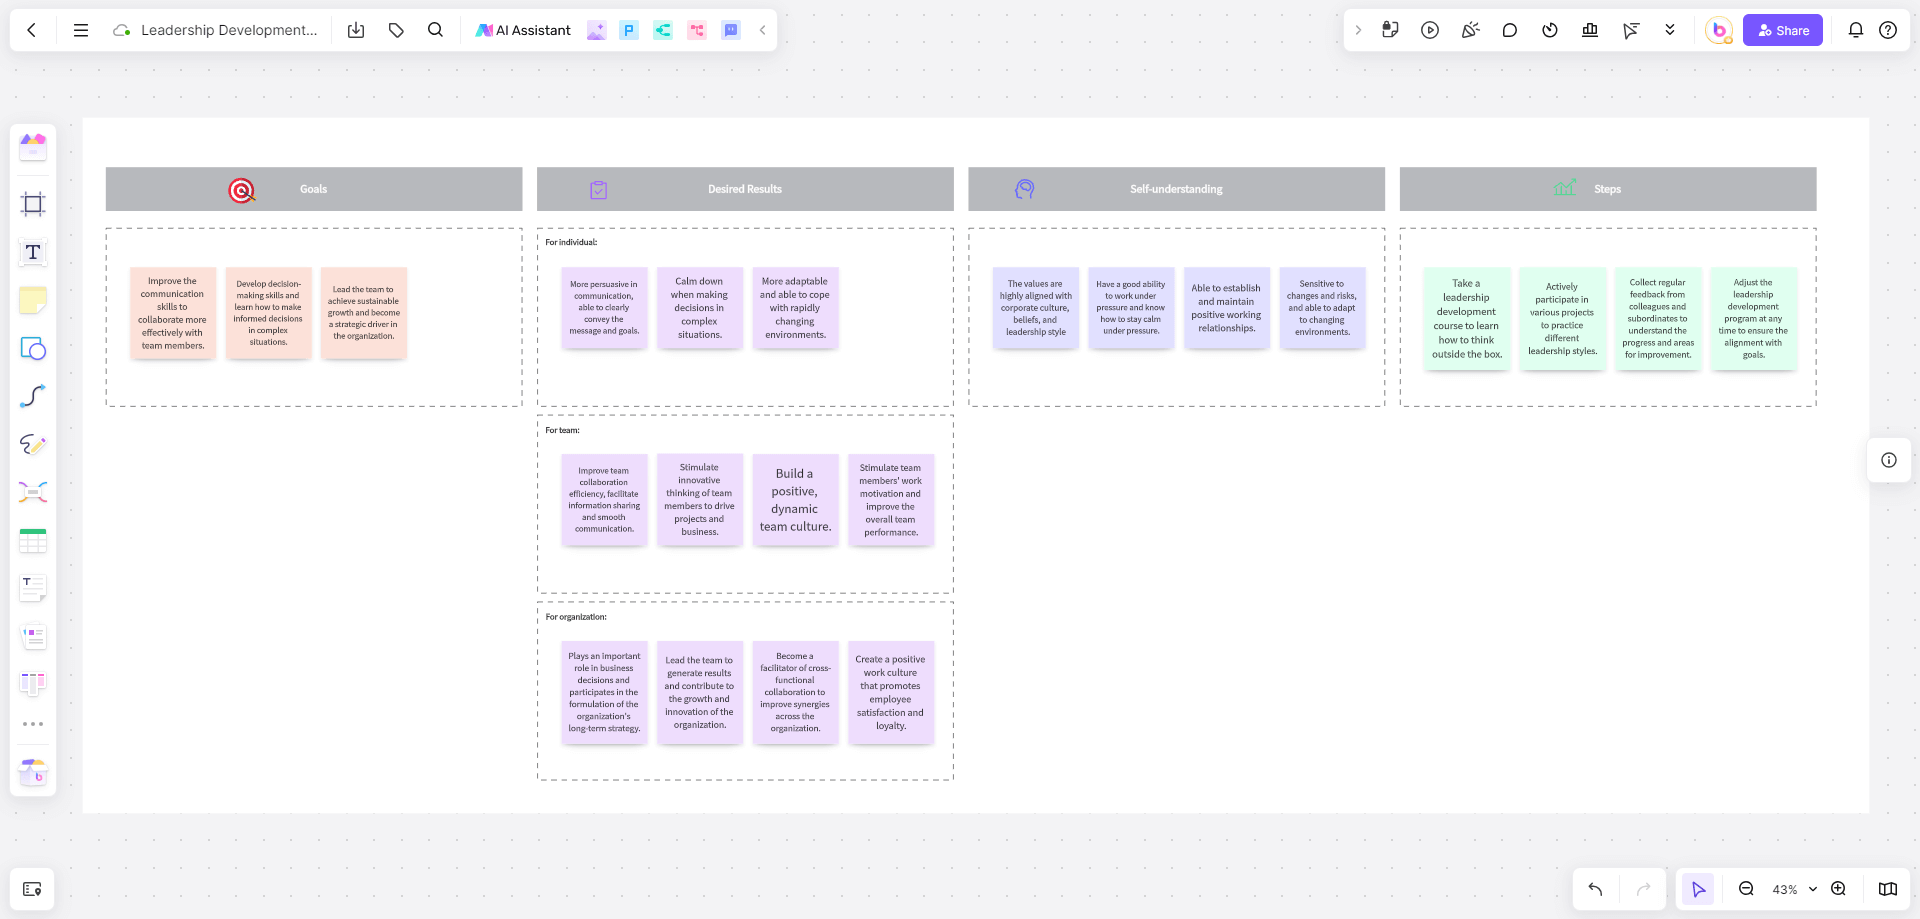This screenshot has height=919, width=1920.
Task: Select the Kanban board tool
Action: click(x=33, y=684)
